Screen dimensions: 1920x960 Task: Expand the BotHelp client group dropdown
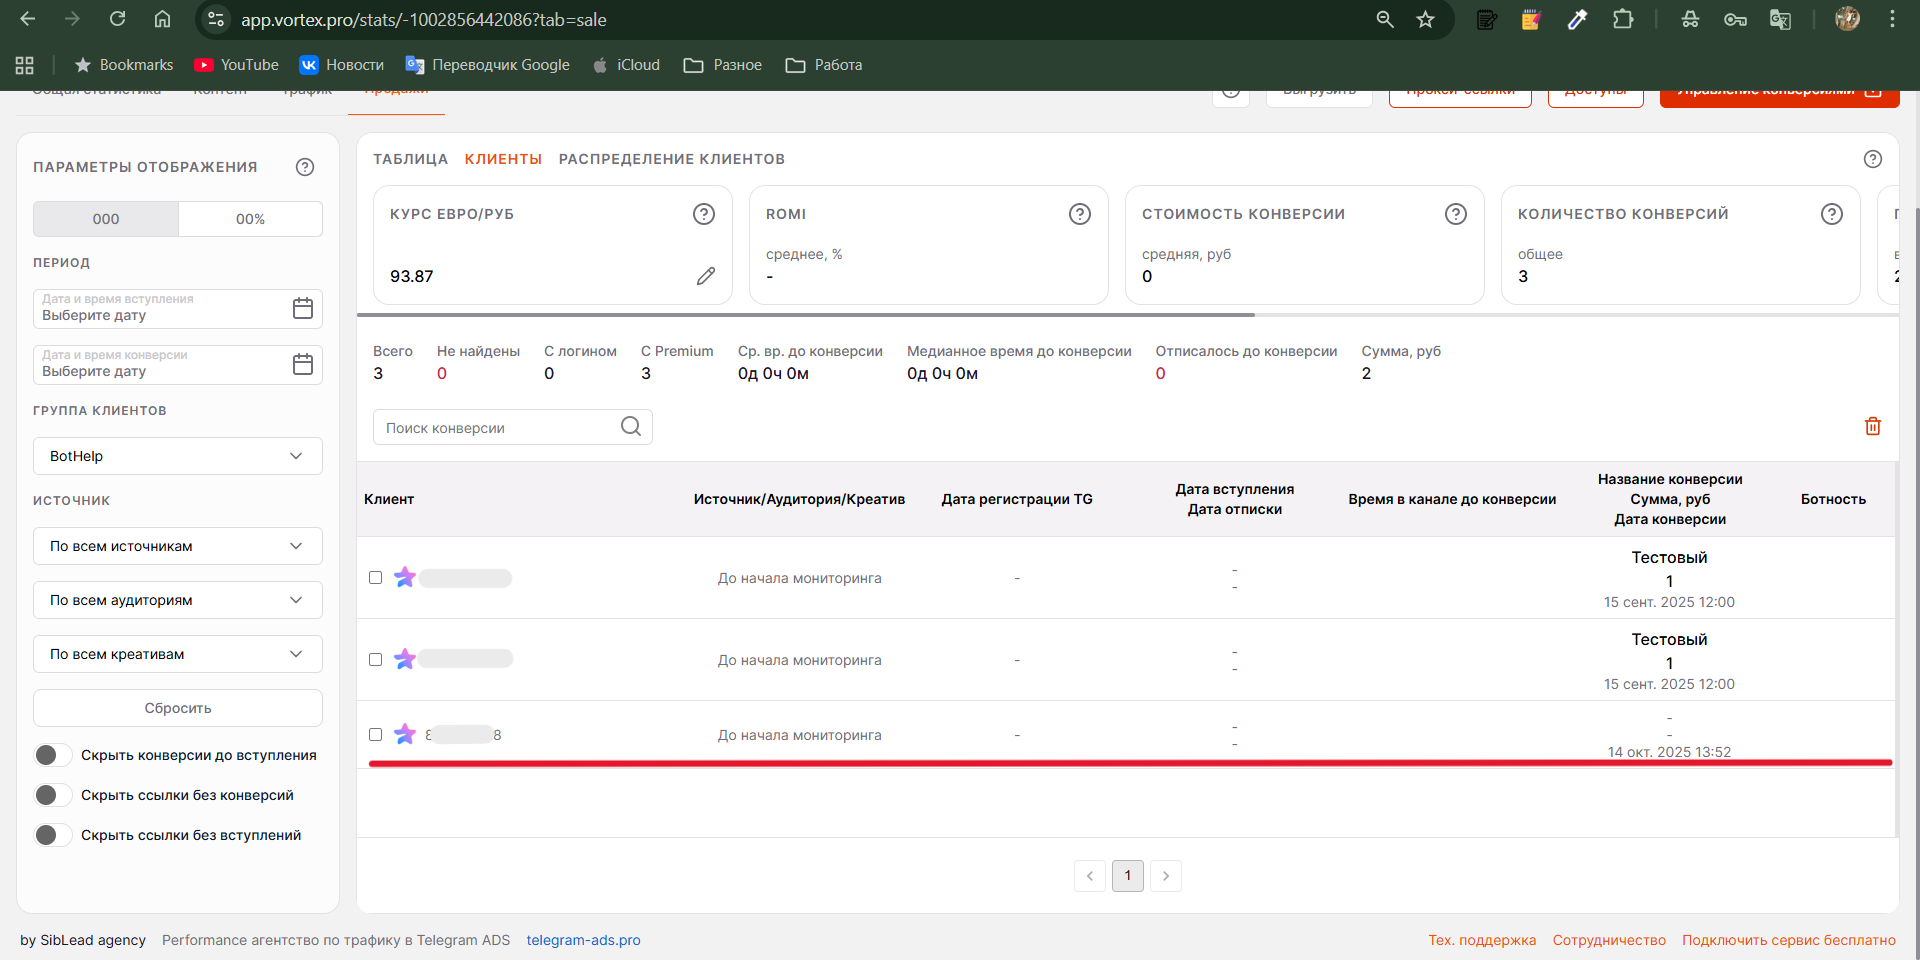178,456
